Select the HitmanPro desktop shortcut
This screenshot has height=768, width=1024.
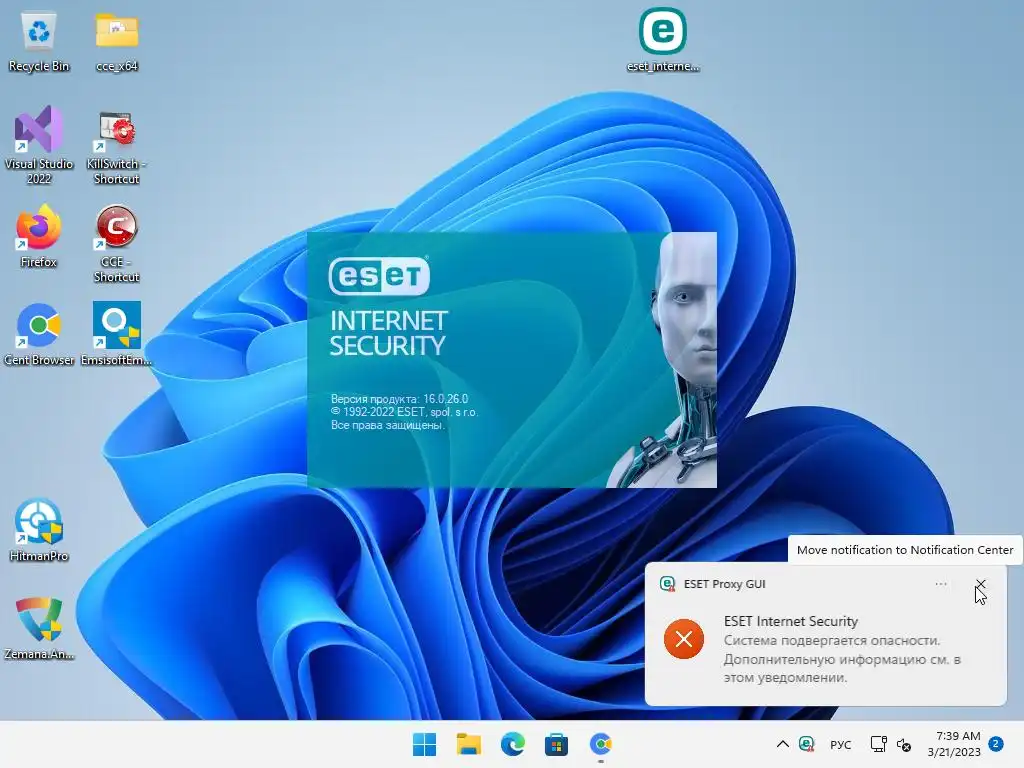pyautogui.click(x=39, y=530)
